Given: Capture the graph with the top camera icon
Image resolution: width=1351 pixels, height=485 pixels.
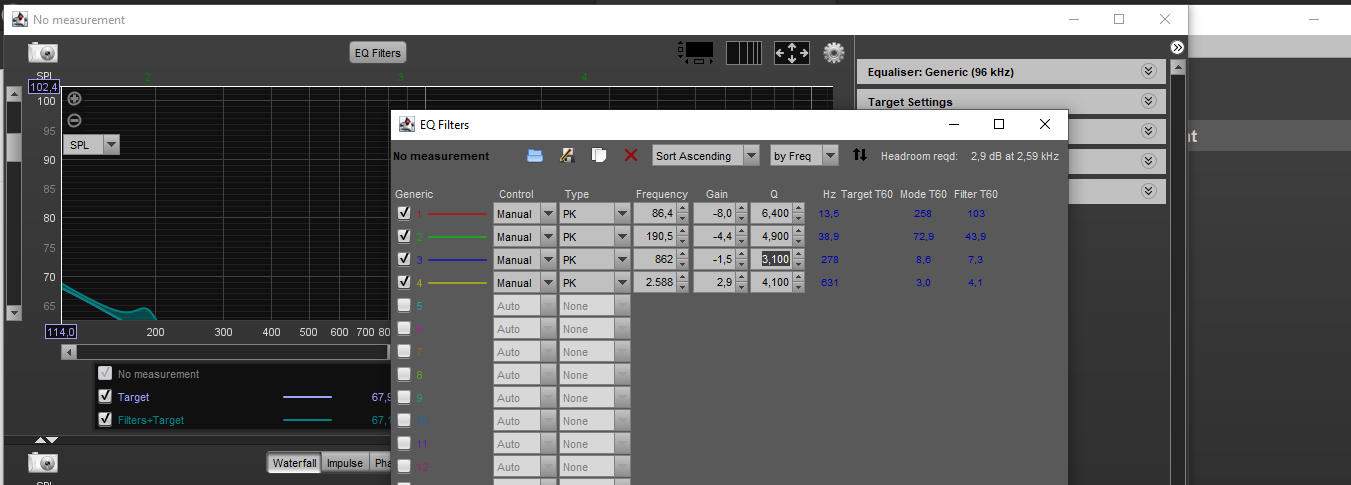Looking at the screenshot, I should (43, 53).
